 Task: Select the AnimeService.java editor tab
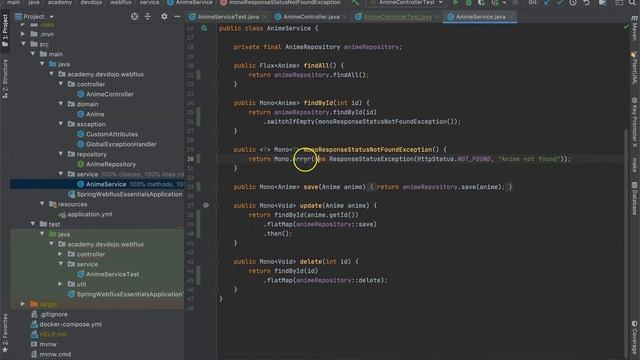click(480, 17)
